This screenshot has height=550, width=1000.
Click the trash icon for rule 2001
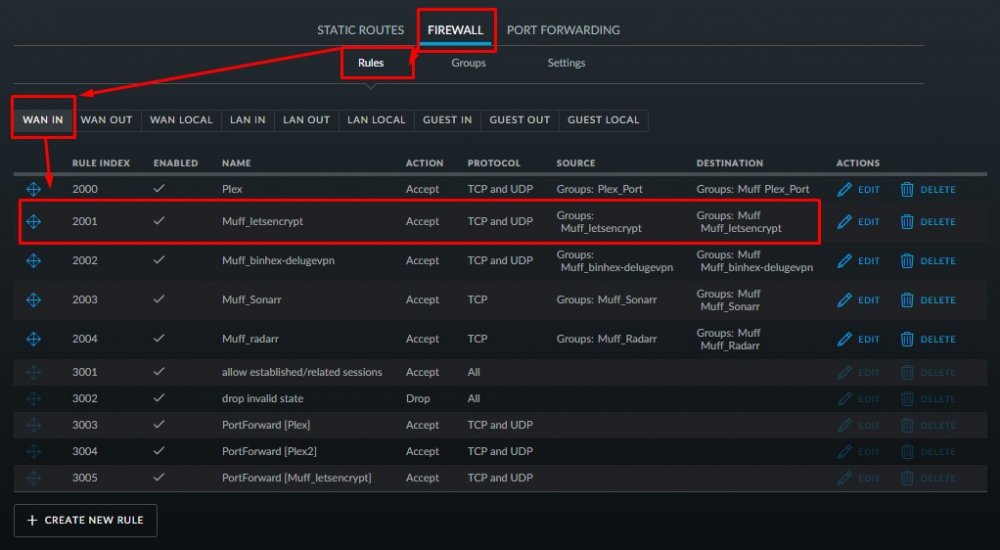pos(907,221)
